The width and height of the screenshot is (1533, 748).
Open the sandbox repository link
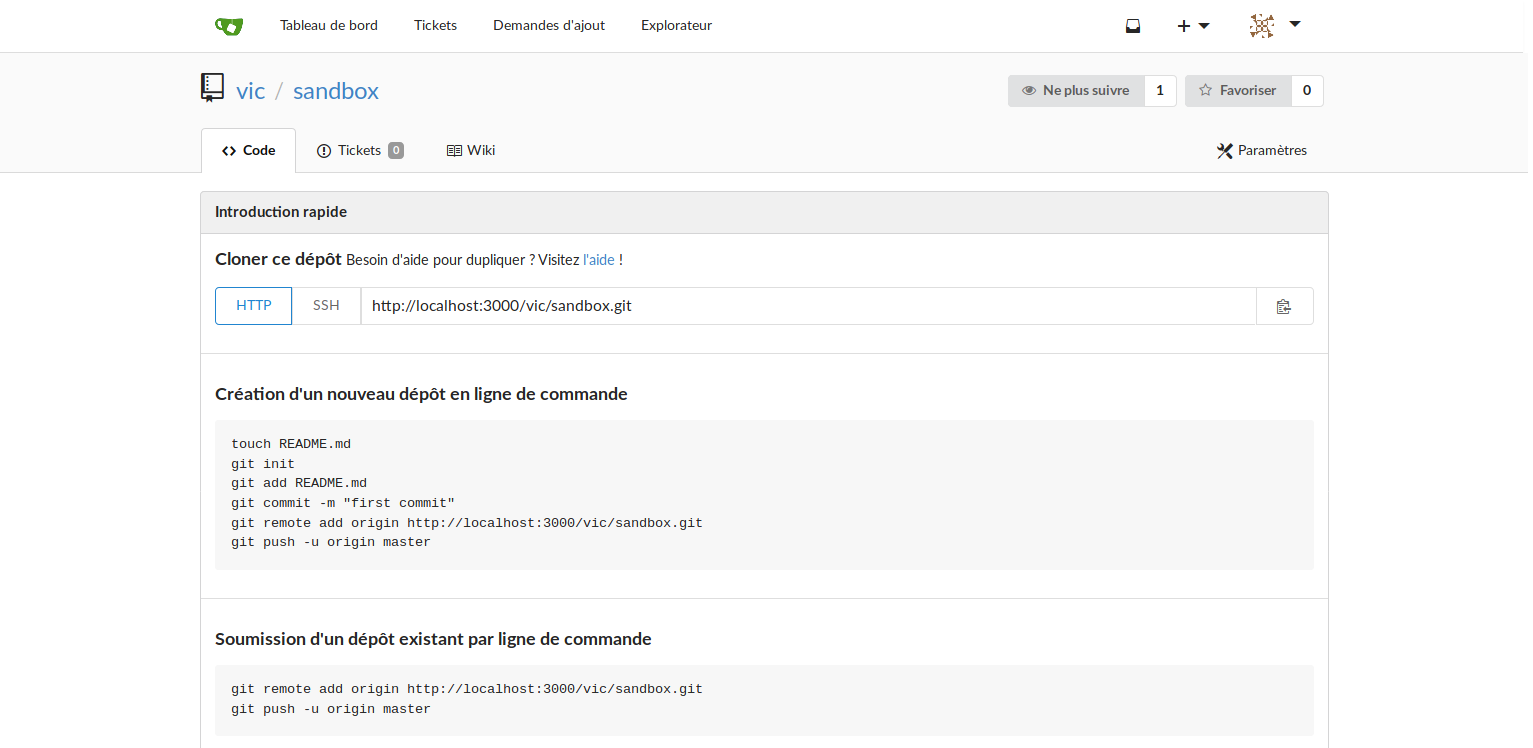[x=336, y=91]
